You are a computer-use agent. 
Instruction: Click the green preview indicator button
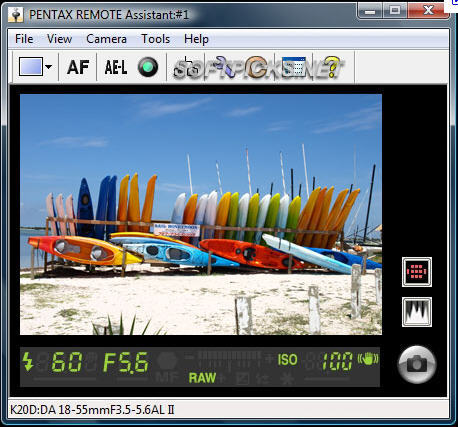pyautogui.click(x=148, y=67)
